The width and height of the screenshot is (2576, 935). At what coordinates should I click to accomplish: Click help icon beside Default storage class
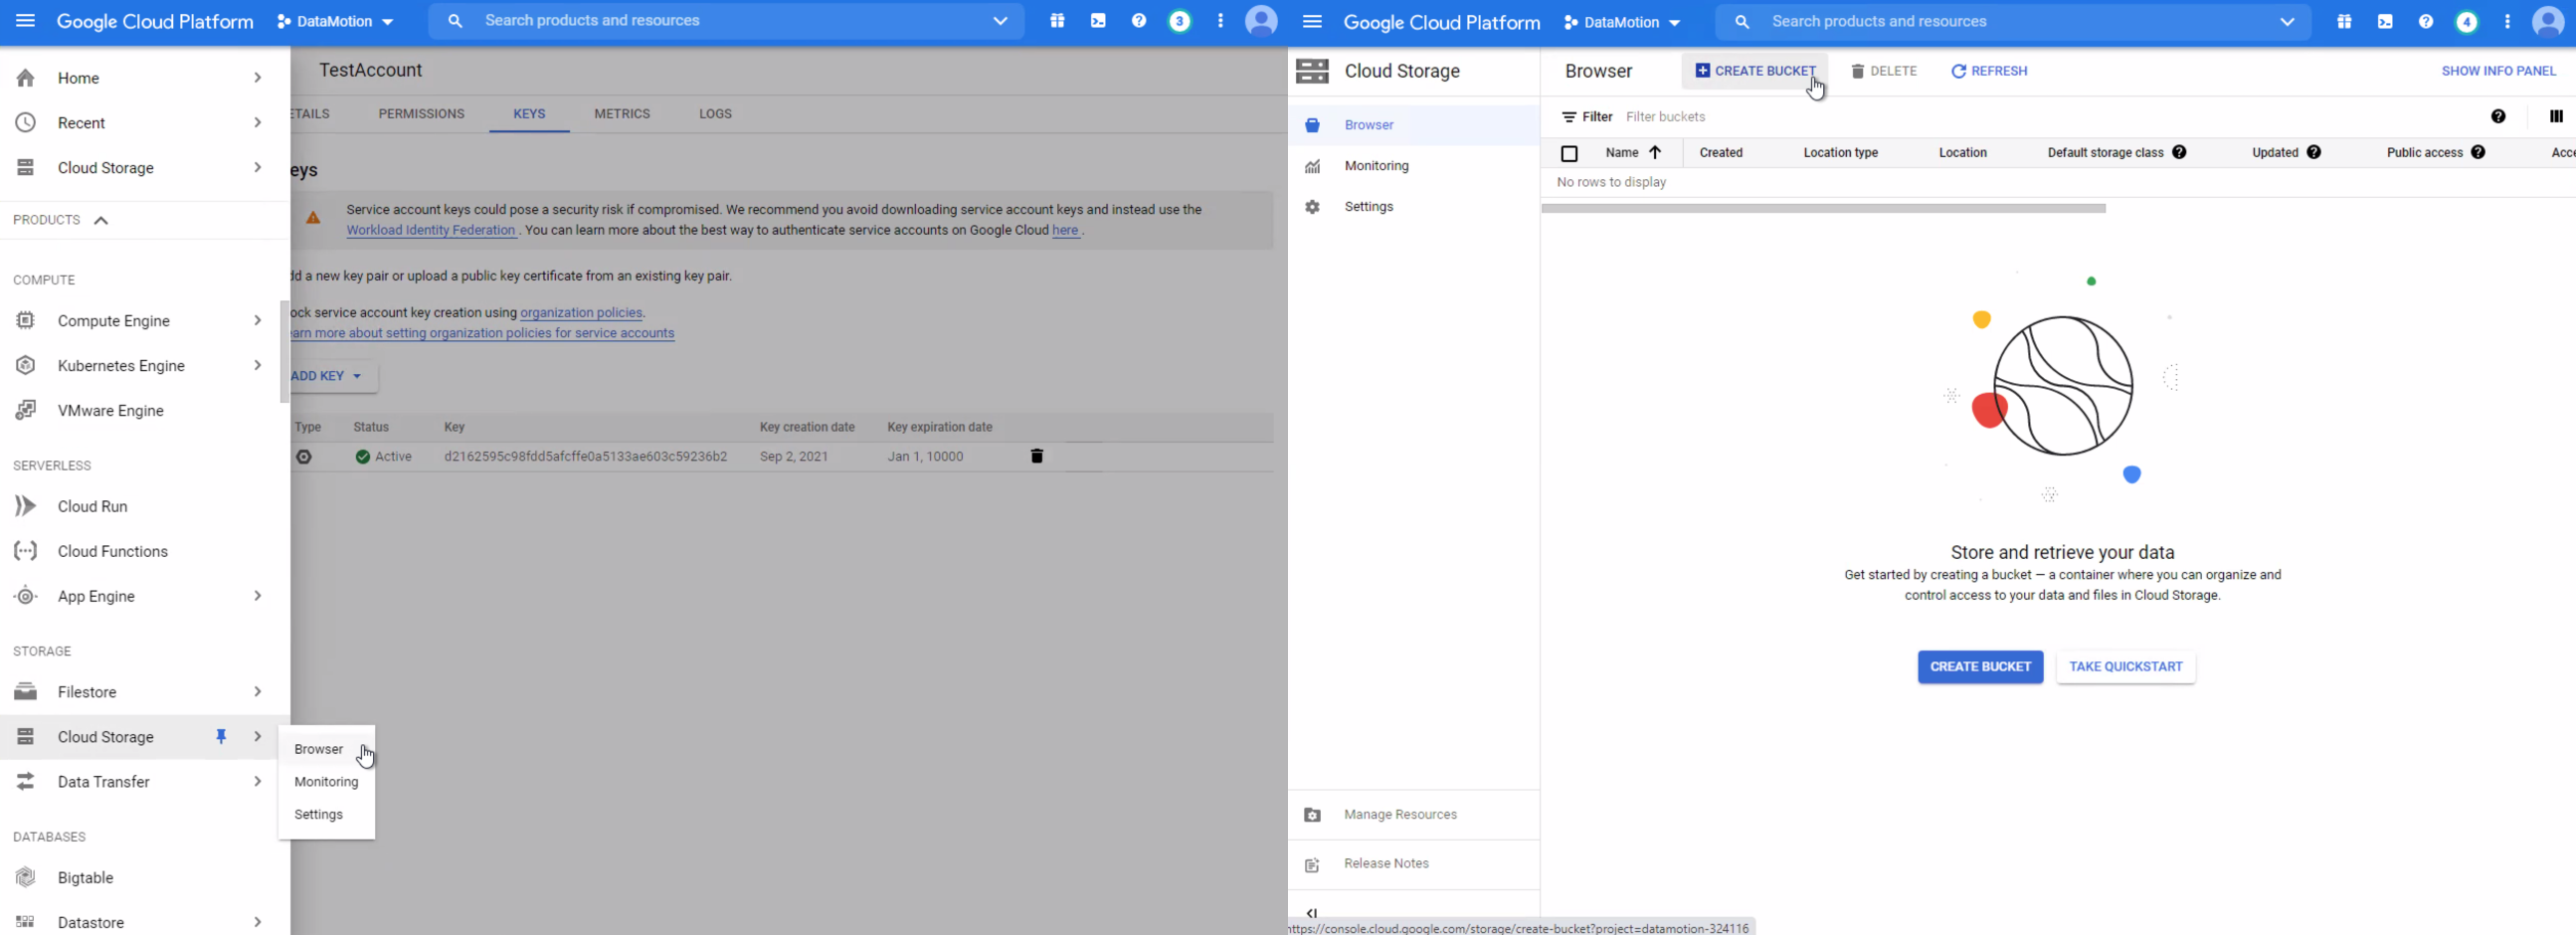pos(2179,152)
